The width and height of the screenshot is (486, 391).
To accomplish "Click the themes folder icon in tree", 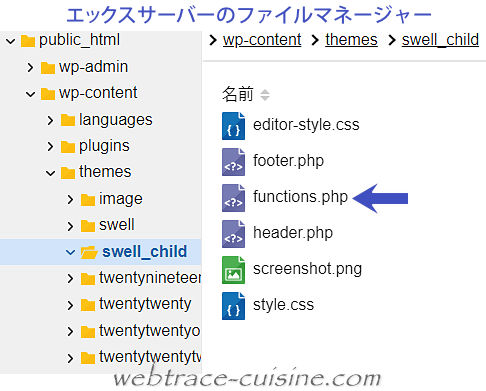I will [x=68, y=173].
